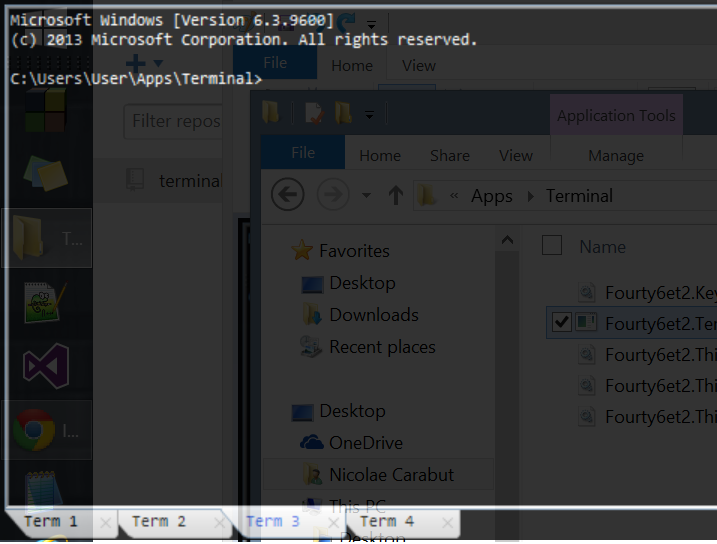This screenshot has height=544, width=717.
Task: Uncheck the Fourty6et2.Ter file checkbox
Action: pyautogui.click(x=561, y=322)
